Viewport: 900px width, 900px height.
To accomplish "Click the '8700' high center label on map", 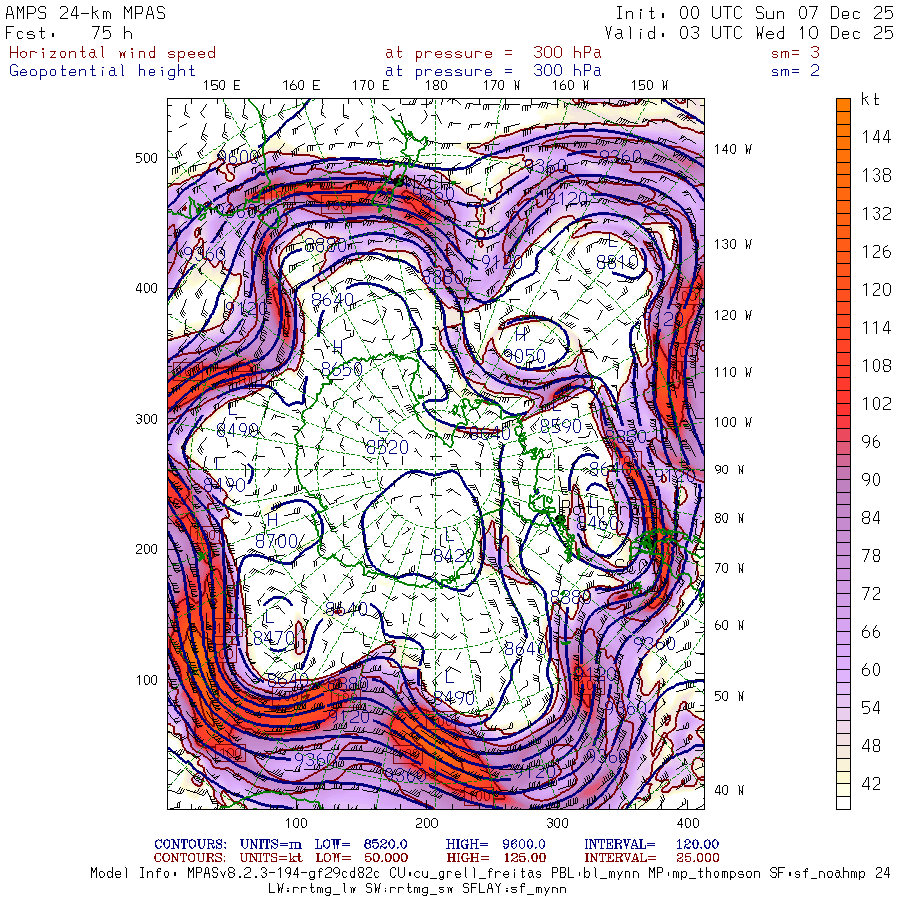I will tap(276, 541).
